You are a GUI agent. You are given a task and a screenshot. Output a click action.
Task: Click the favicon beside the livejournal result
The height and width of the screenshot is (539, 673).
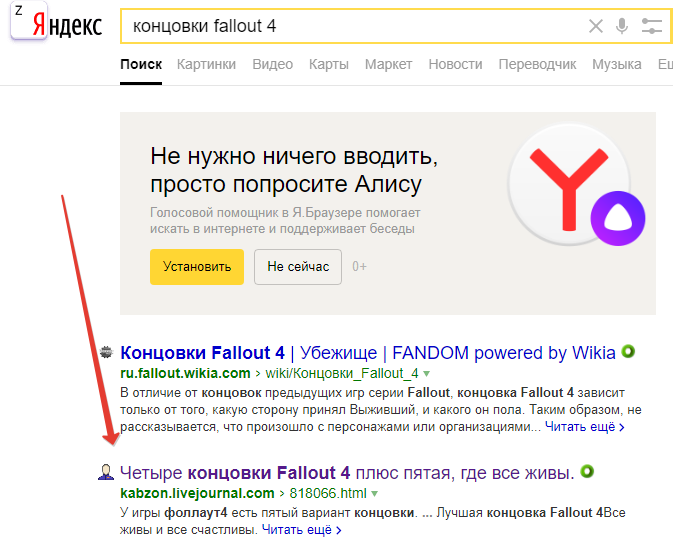pyautogui.click(x=106, y=472)
